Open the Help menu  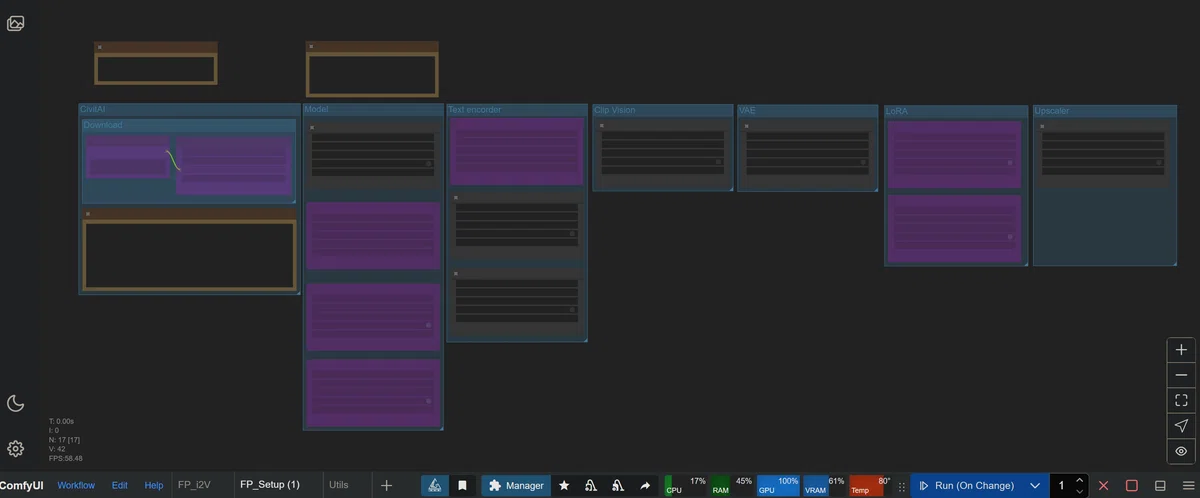pos(154,485)
